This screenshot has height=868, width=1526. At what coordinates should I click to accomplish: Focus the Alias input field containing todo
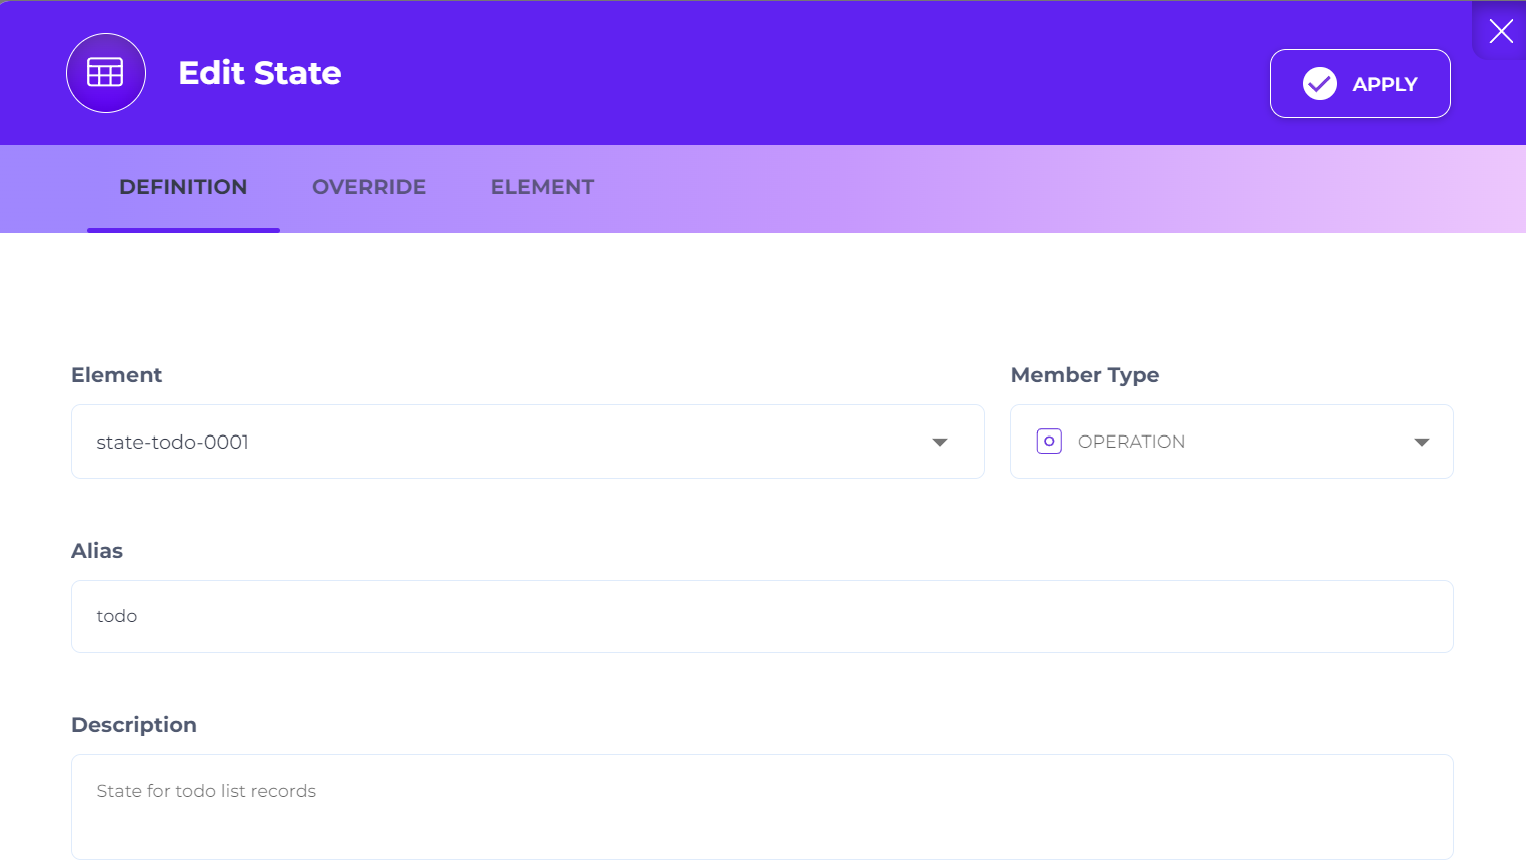coord(760,616)
